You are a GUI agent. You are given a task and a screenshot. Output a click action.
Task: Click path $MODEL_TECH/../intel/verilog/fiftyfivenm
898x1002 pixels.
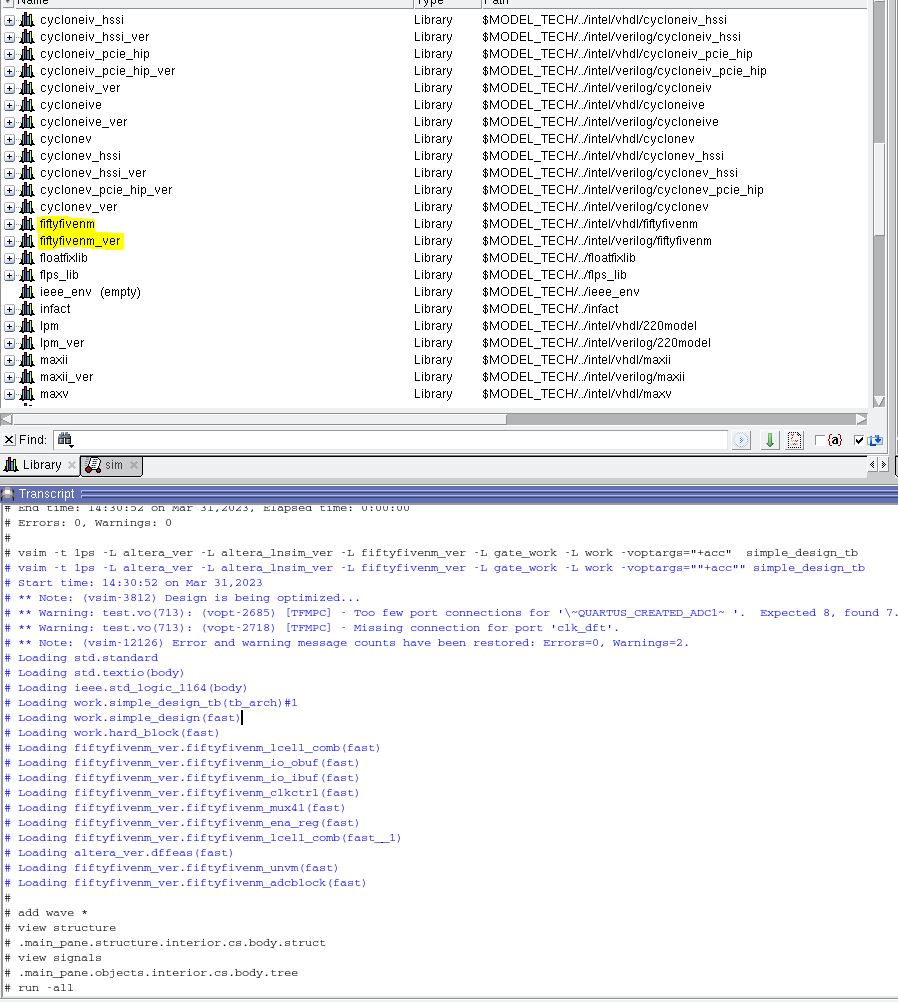(597, 241)
